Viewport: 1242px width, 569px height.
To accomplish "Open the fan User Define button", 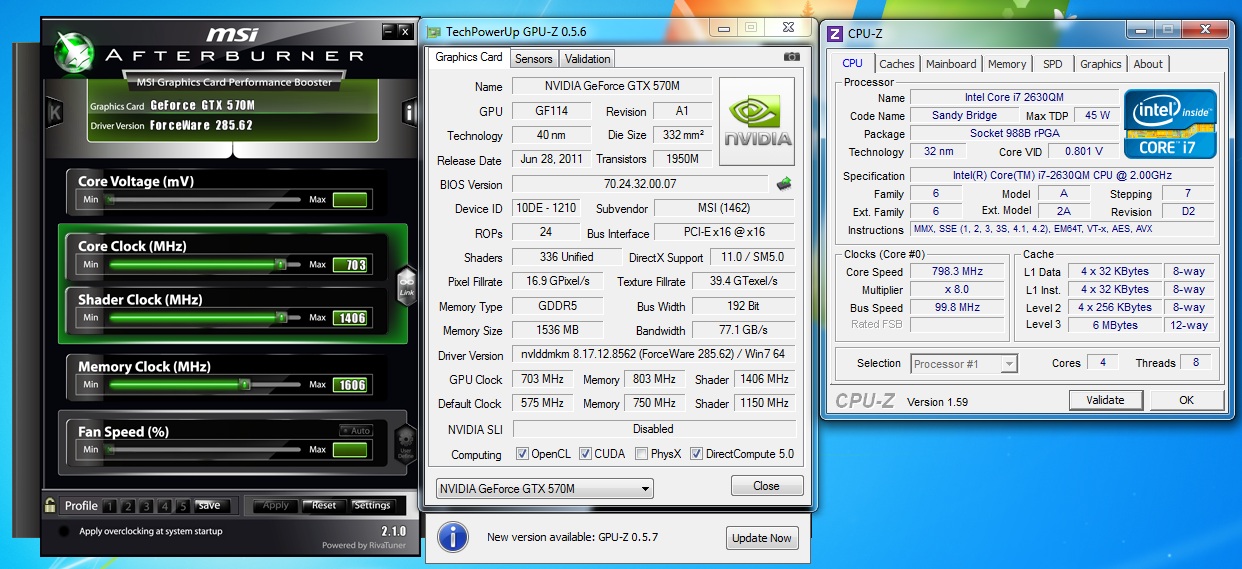I will pyautogui.click(x=406, y=444).
